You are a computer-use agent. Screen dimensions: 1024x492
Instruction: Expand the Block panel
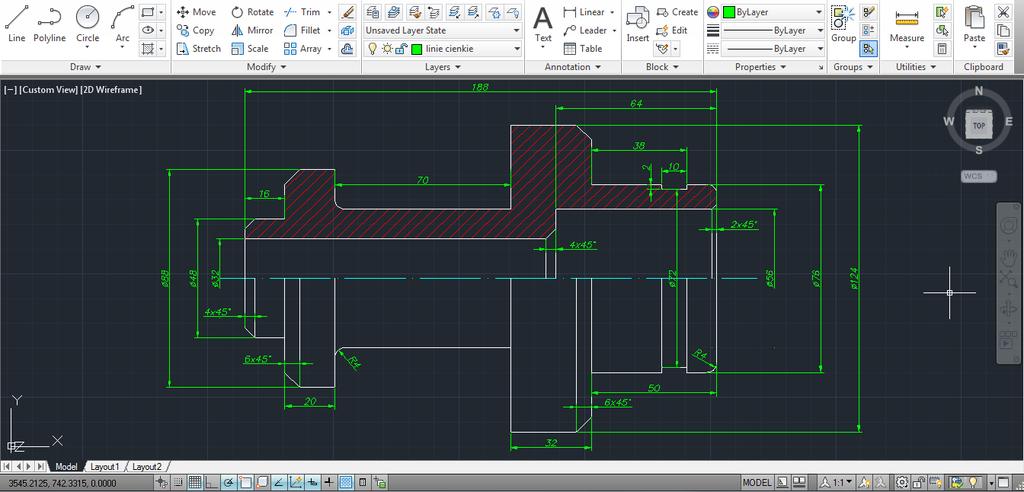662,67
